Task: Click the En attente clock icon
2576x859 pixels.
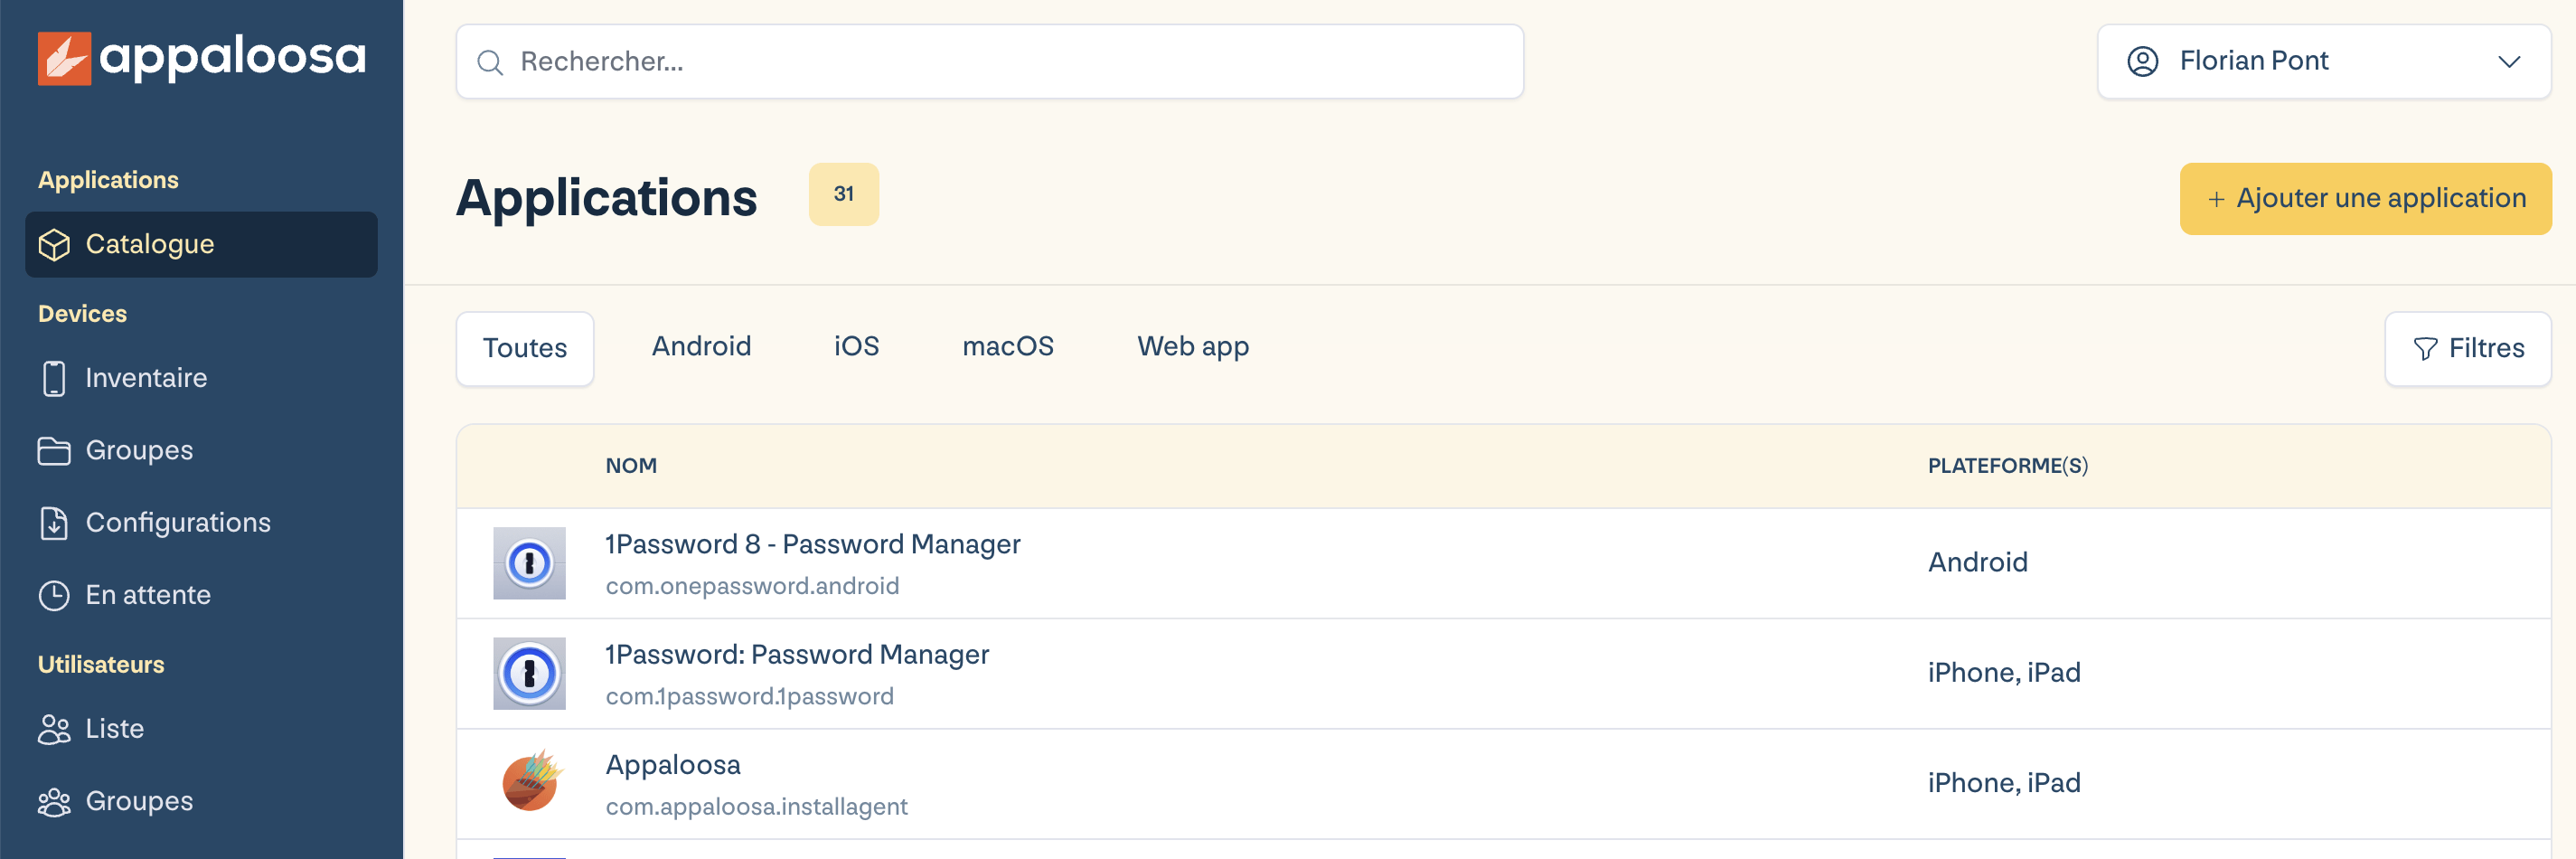Action: (54, 596)
